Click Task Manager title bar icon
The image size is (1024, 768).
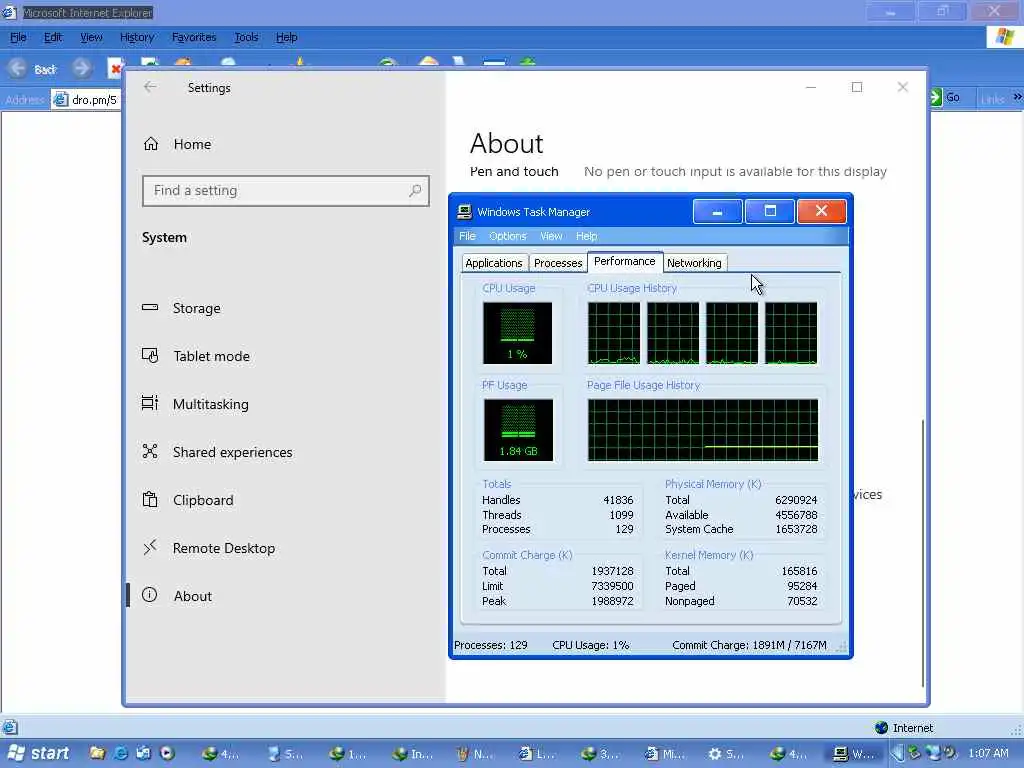464,212
